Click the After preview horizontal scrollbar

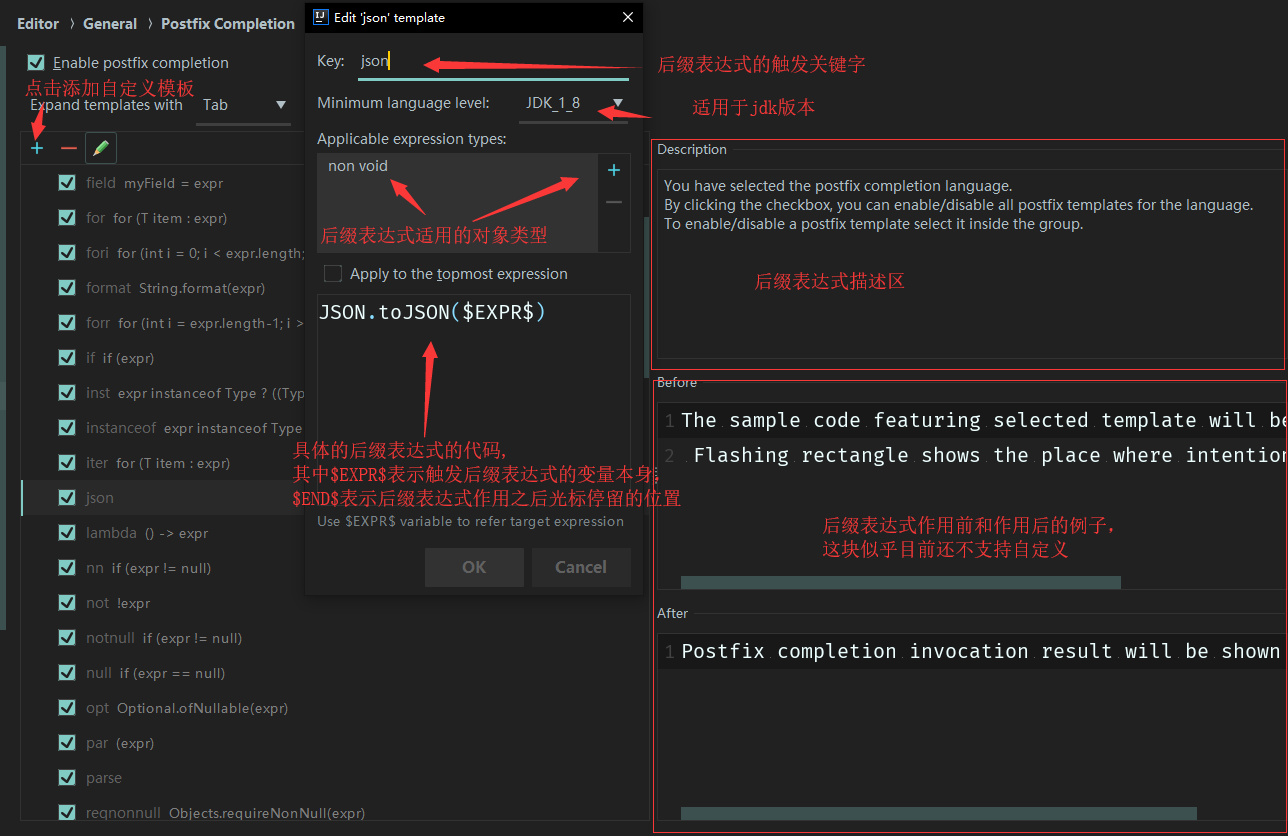point(938,813)
